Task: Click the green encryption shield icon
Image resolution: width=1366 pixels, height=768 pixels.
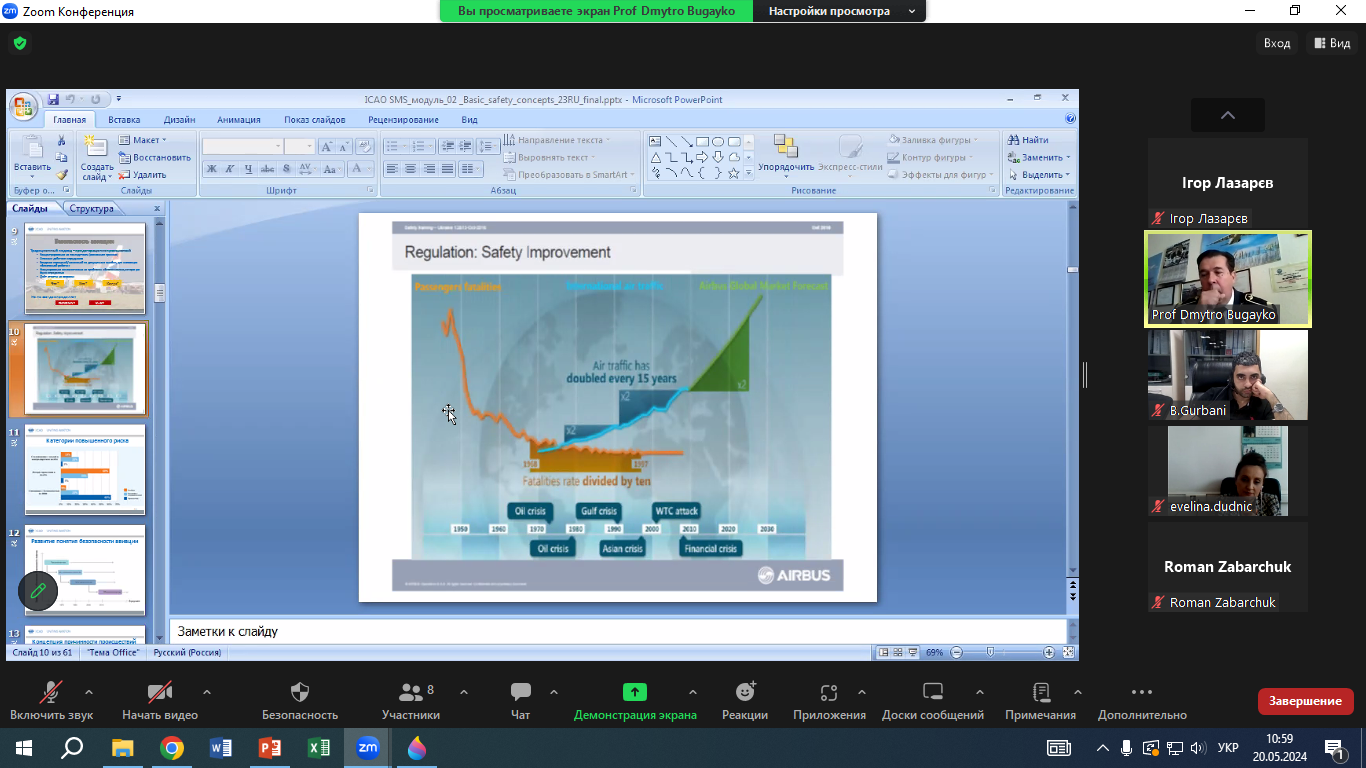Action: 19,44
